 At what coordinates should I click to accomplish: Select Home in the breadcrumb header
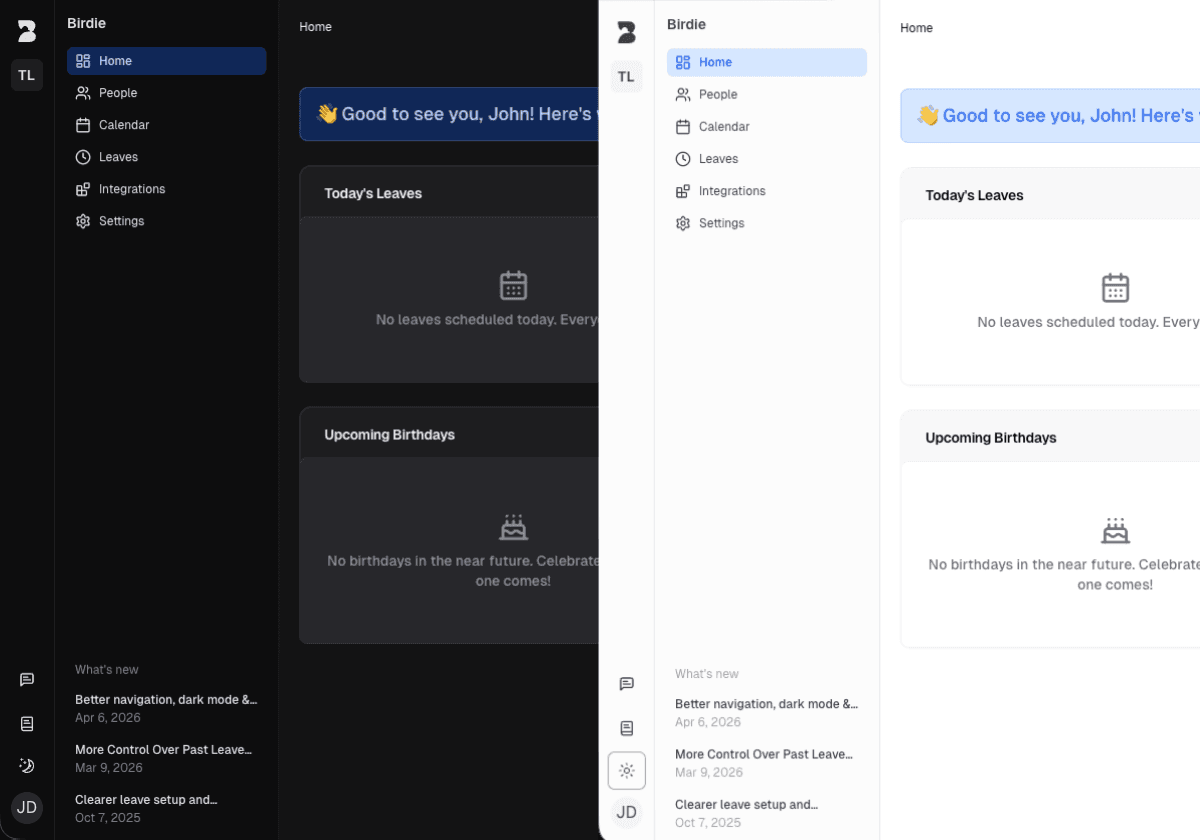tap(315, 26)
